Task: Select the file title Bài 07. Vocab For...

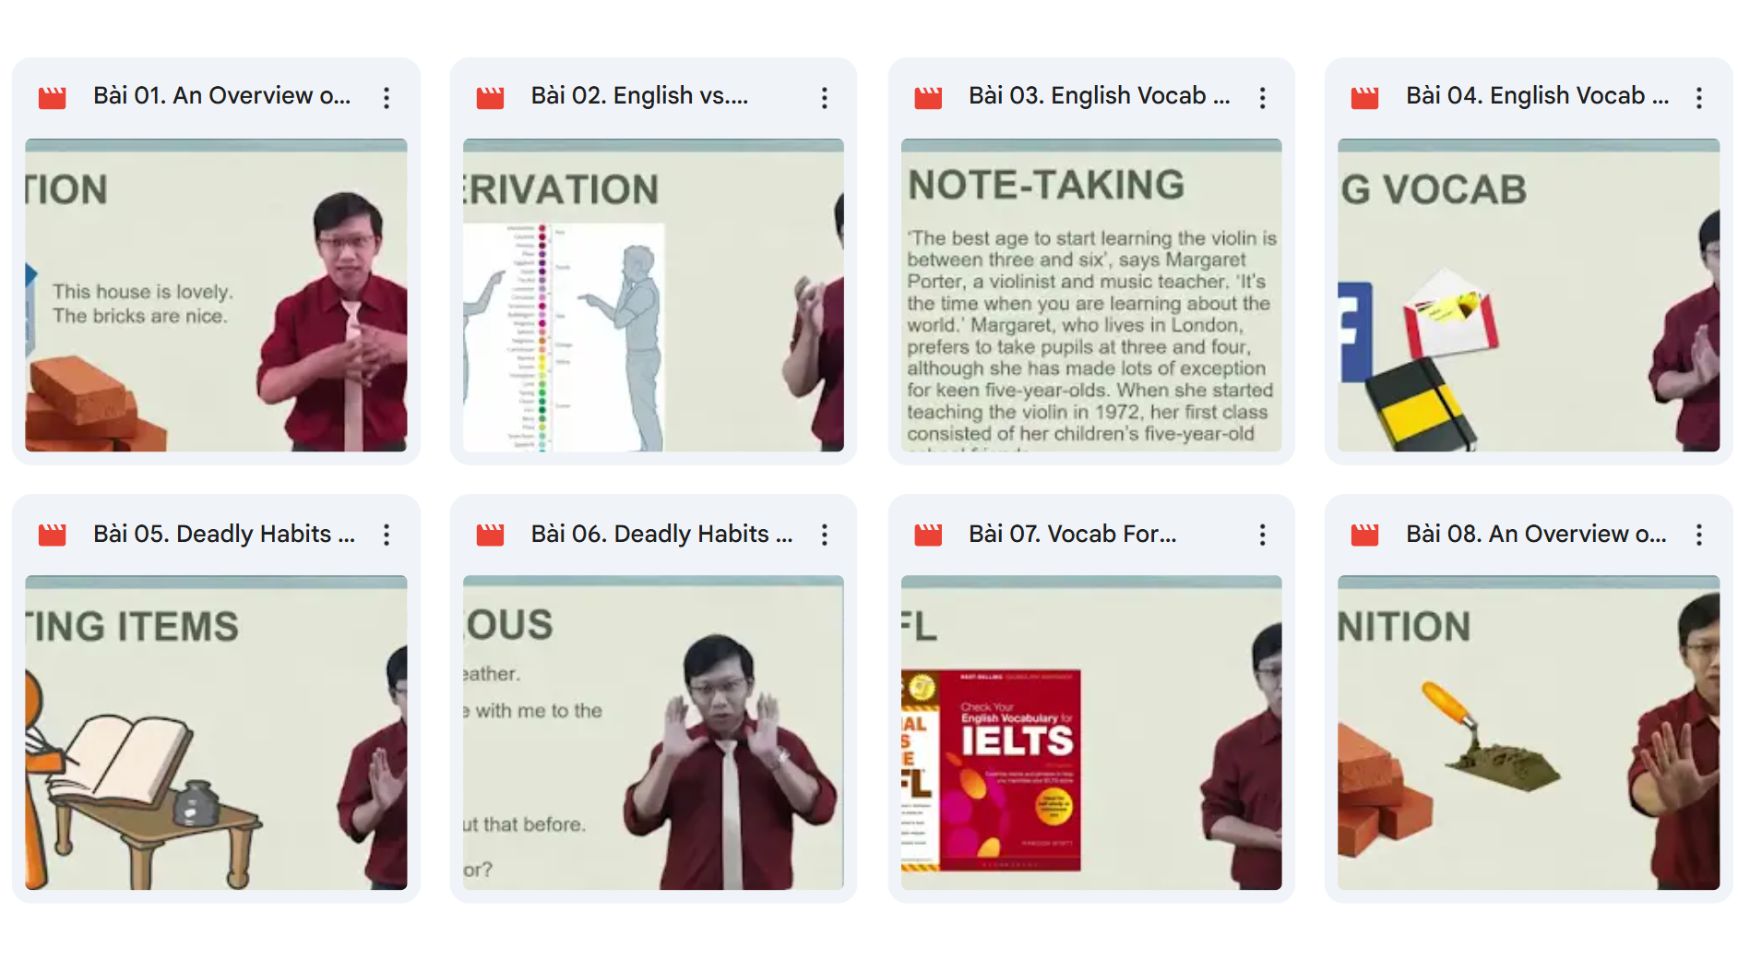Action: [x=1072, y=534]
